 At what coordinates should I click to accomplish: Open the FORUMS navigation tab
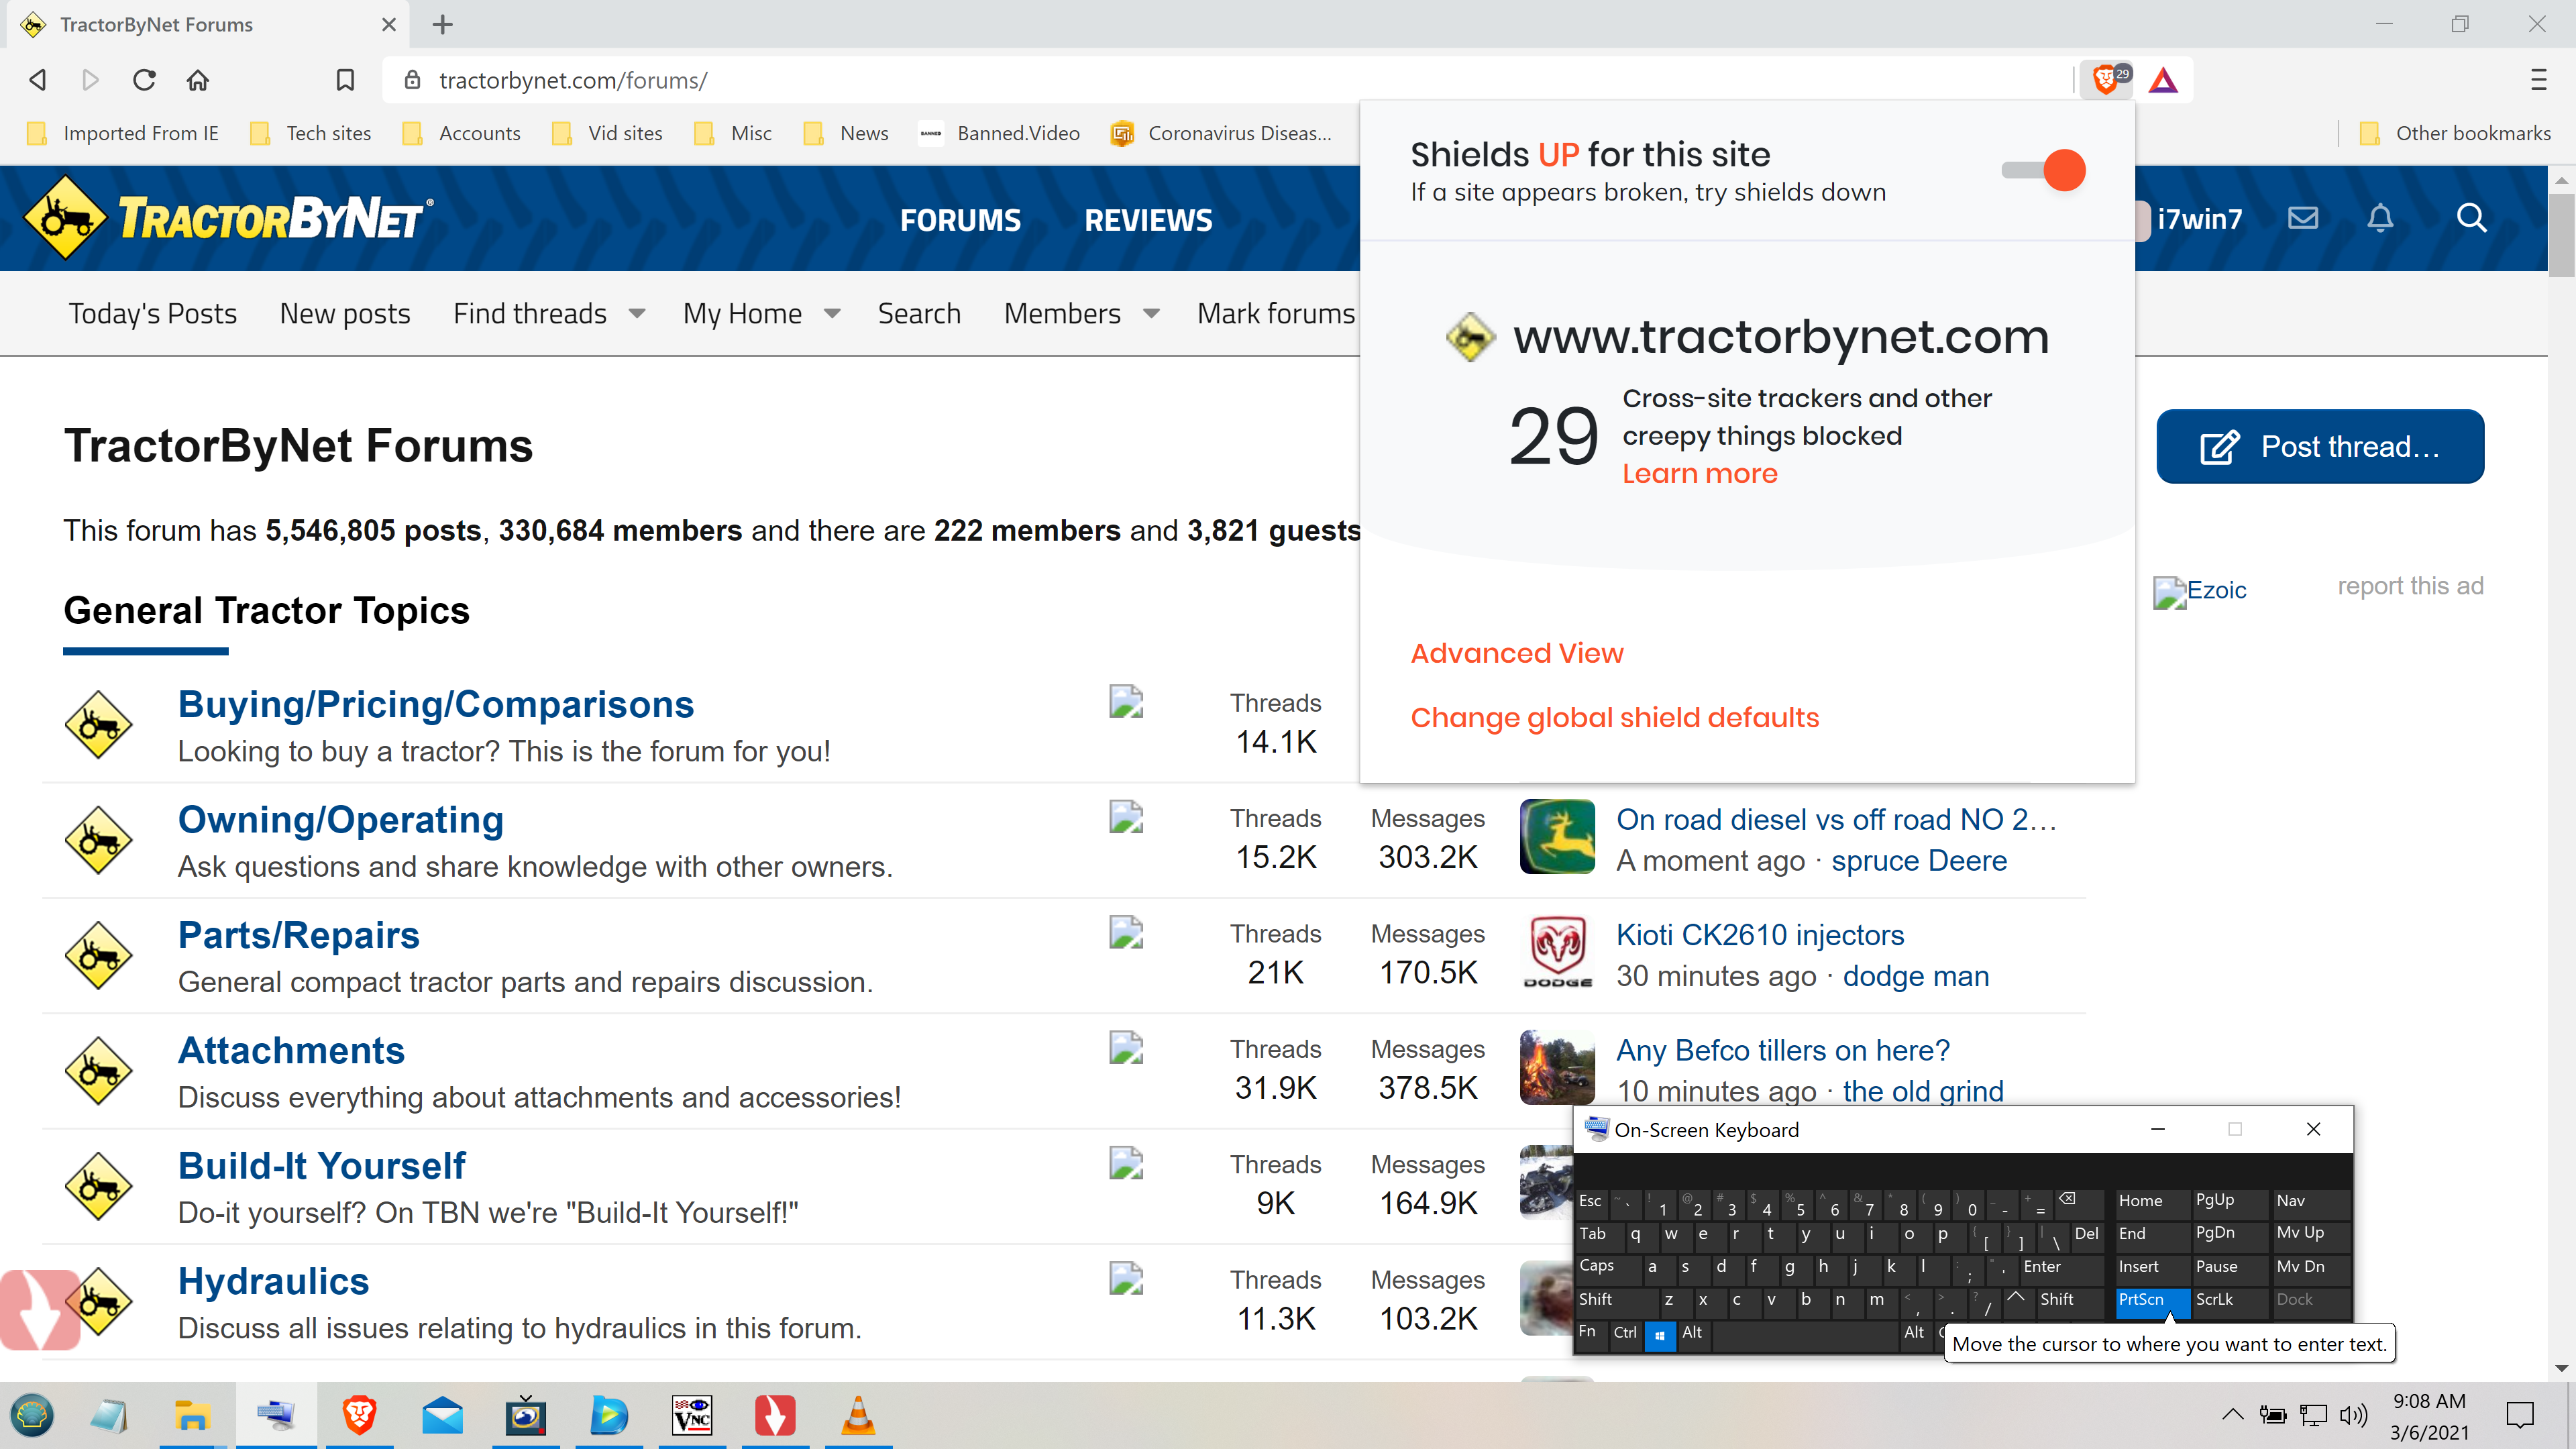click(960, 220)
